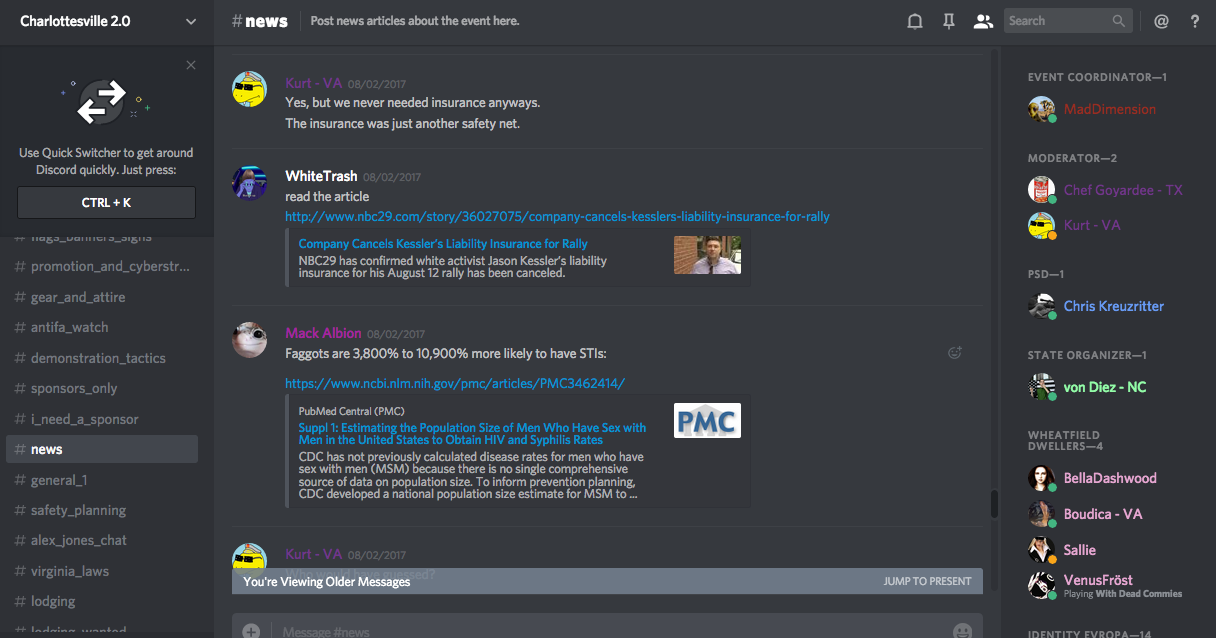Click the chat message scrollbar handle
The image size is (1216, 638).
(x=994, y=504)
